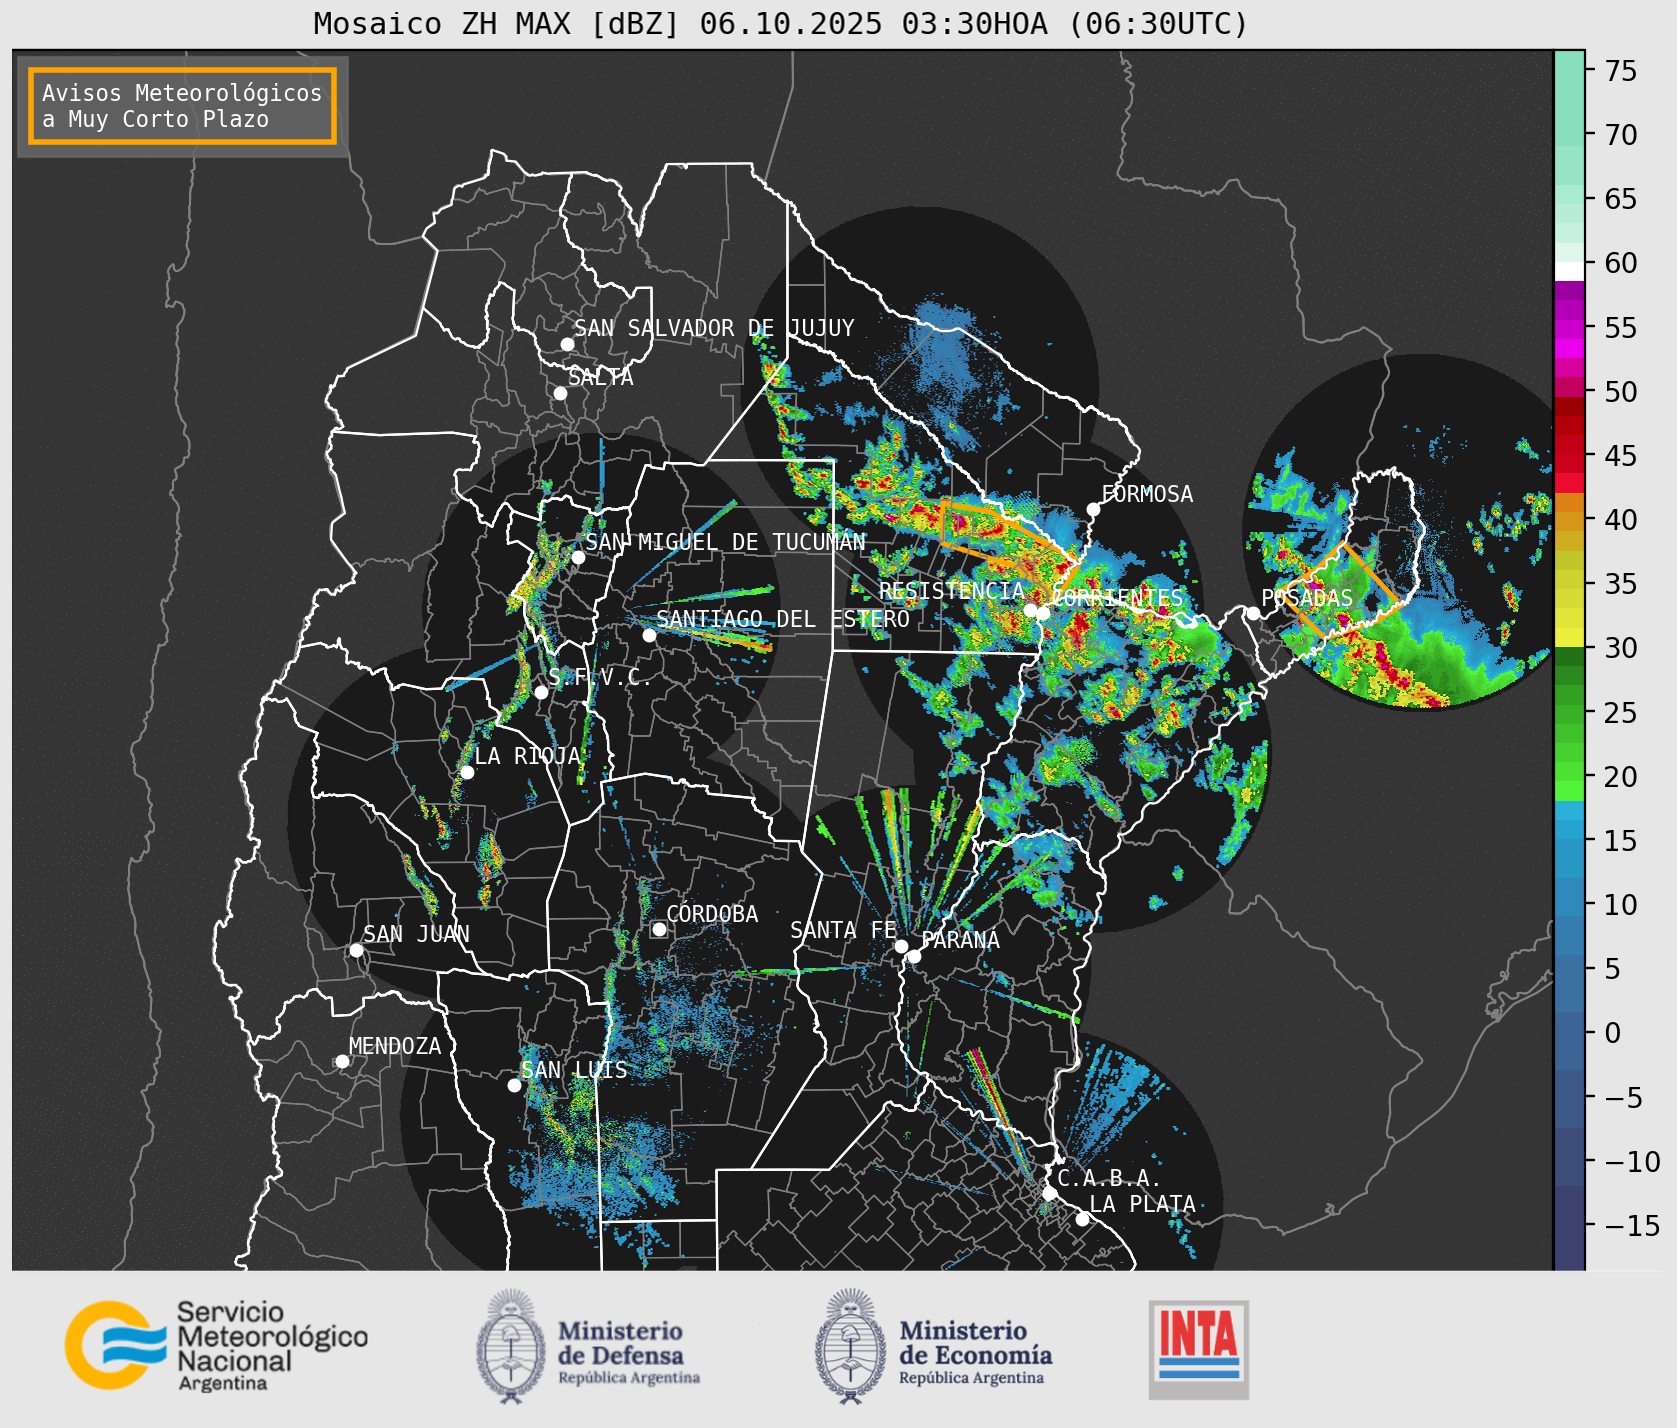This screenshot has height=1428, width=1677.
Task: Click the 15 tick label on the color scale
Action: tap(1621, 841)
